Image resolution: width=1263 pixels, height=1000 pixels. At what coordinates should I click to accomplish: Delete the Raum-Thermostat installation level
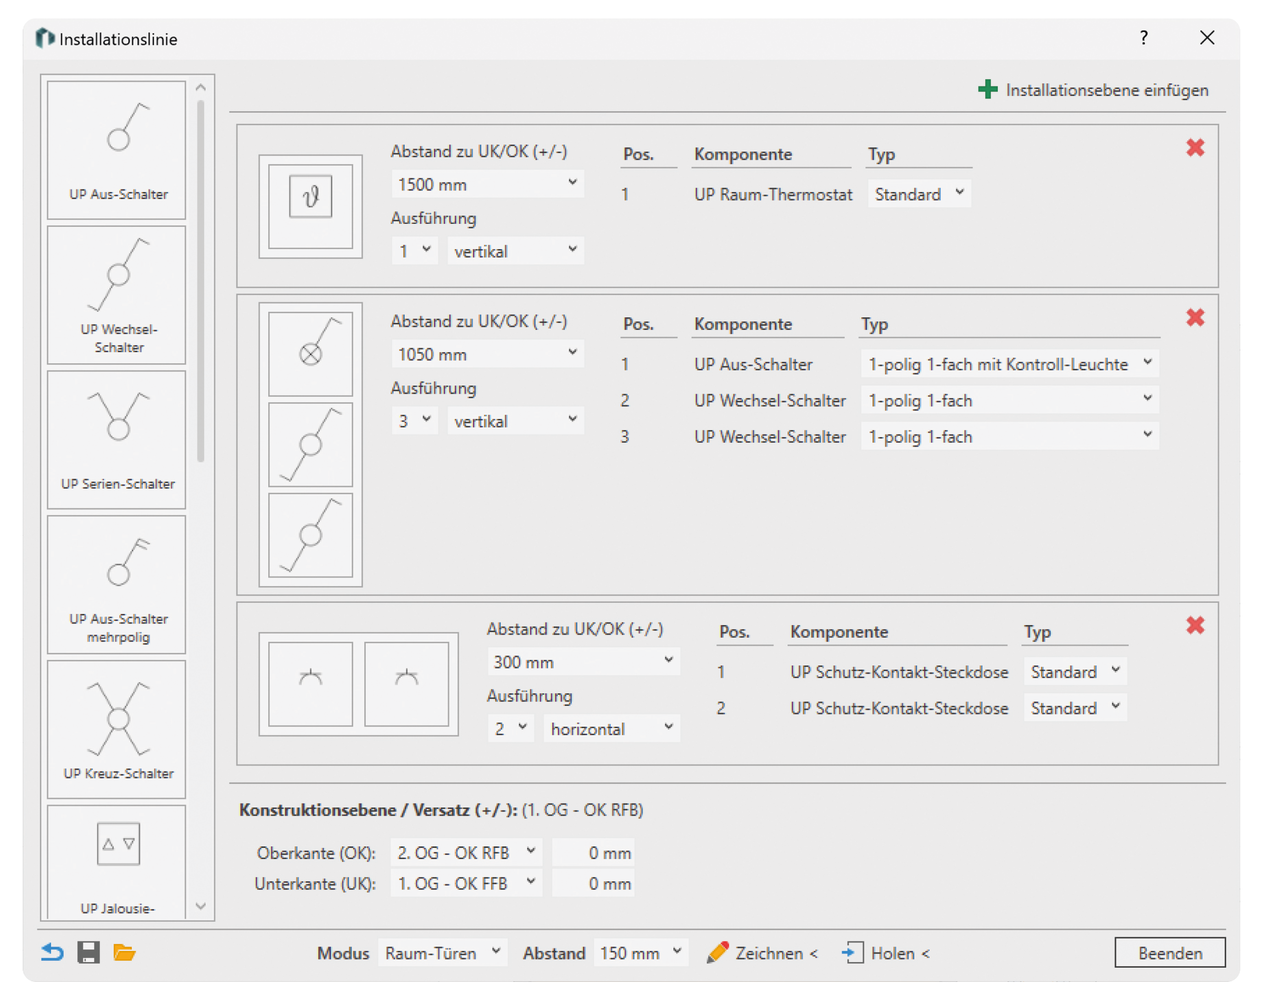[x=1195, y=148]
